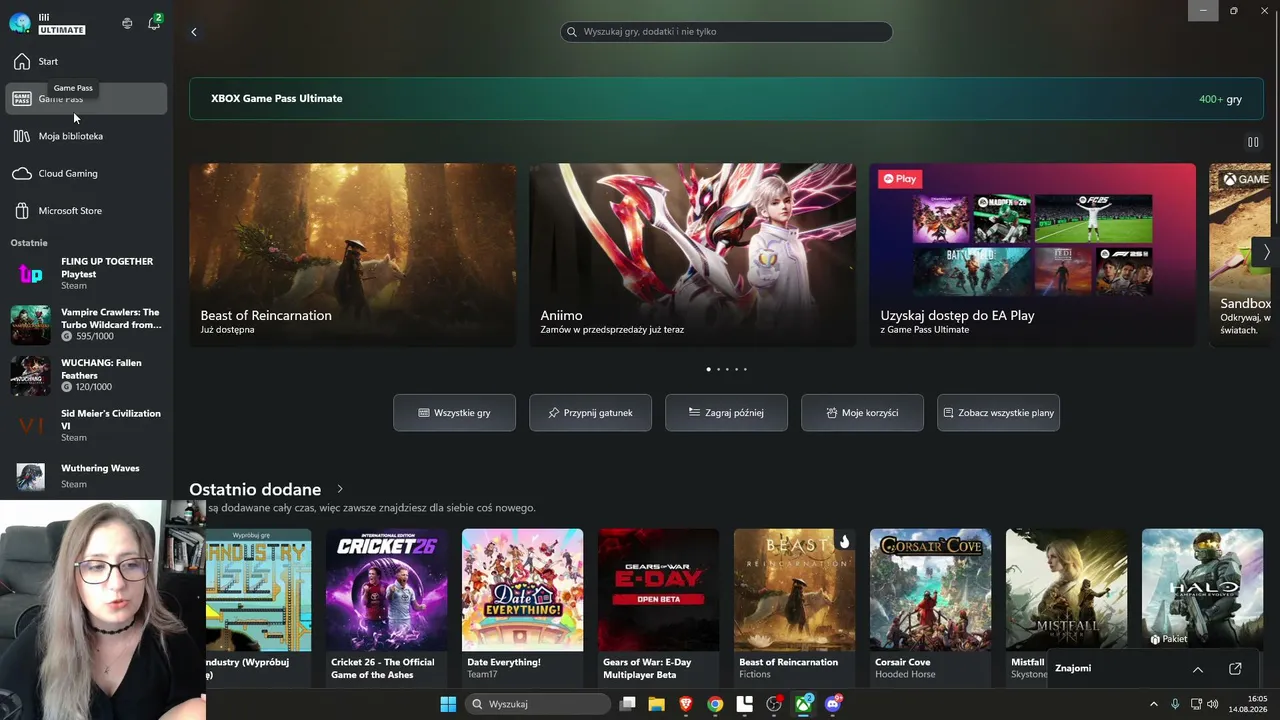Open Gears of War: E-Day beta tile

[x=659, y=606]
